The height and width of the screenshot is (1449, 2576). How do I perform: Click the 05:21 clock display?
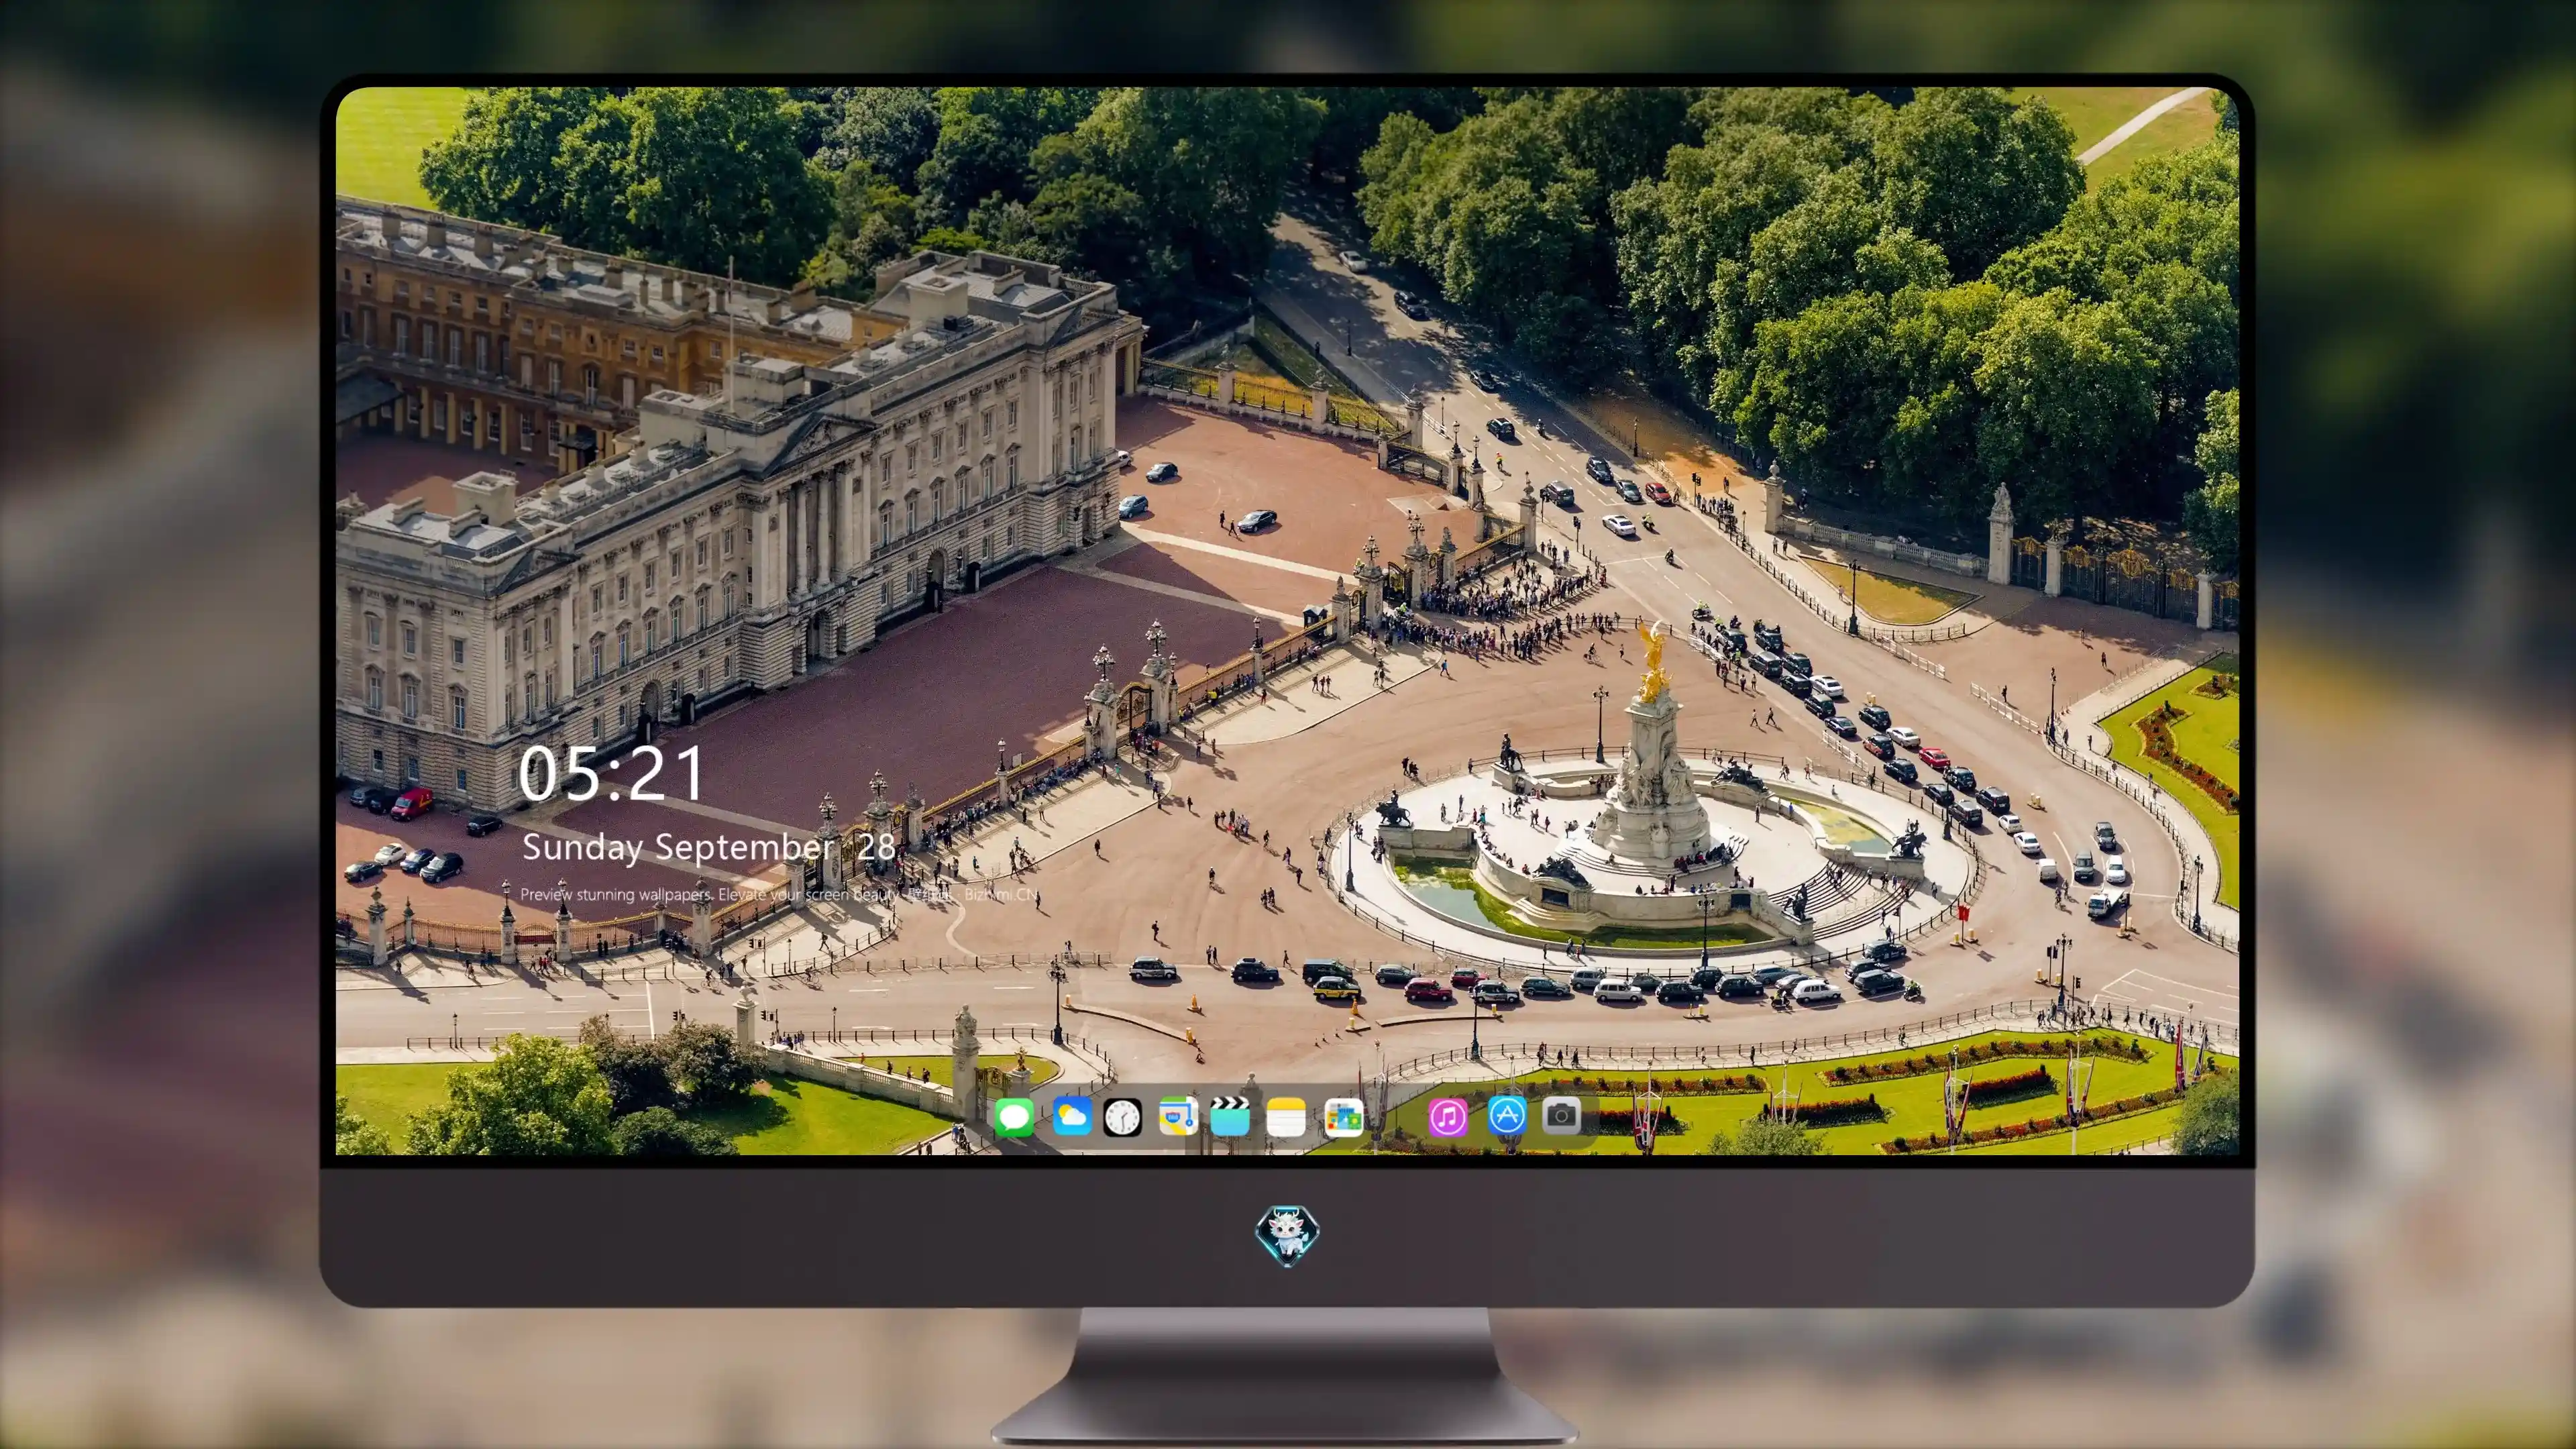pyautogui.click(x=611, y=774)
